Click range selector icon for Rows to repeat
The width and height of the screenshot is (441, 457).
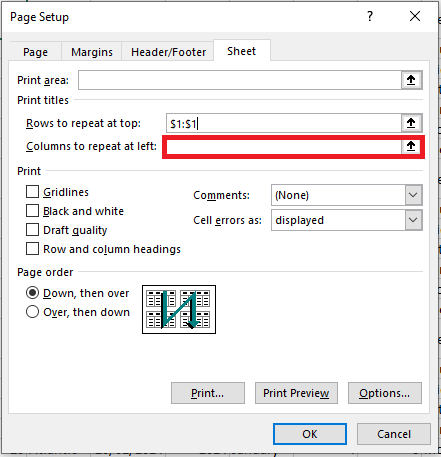click(x=411, y=123)
